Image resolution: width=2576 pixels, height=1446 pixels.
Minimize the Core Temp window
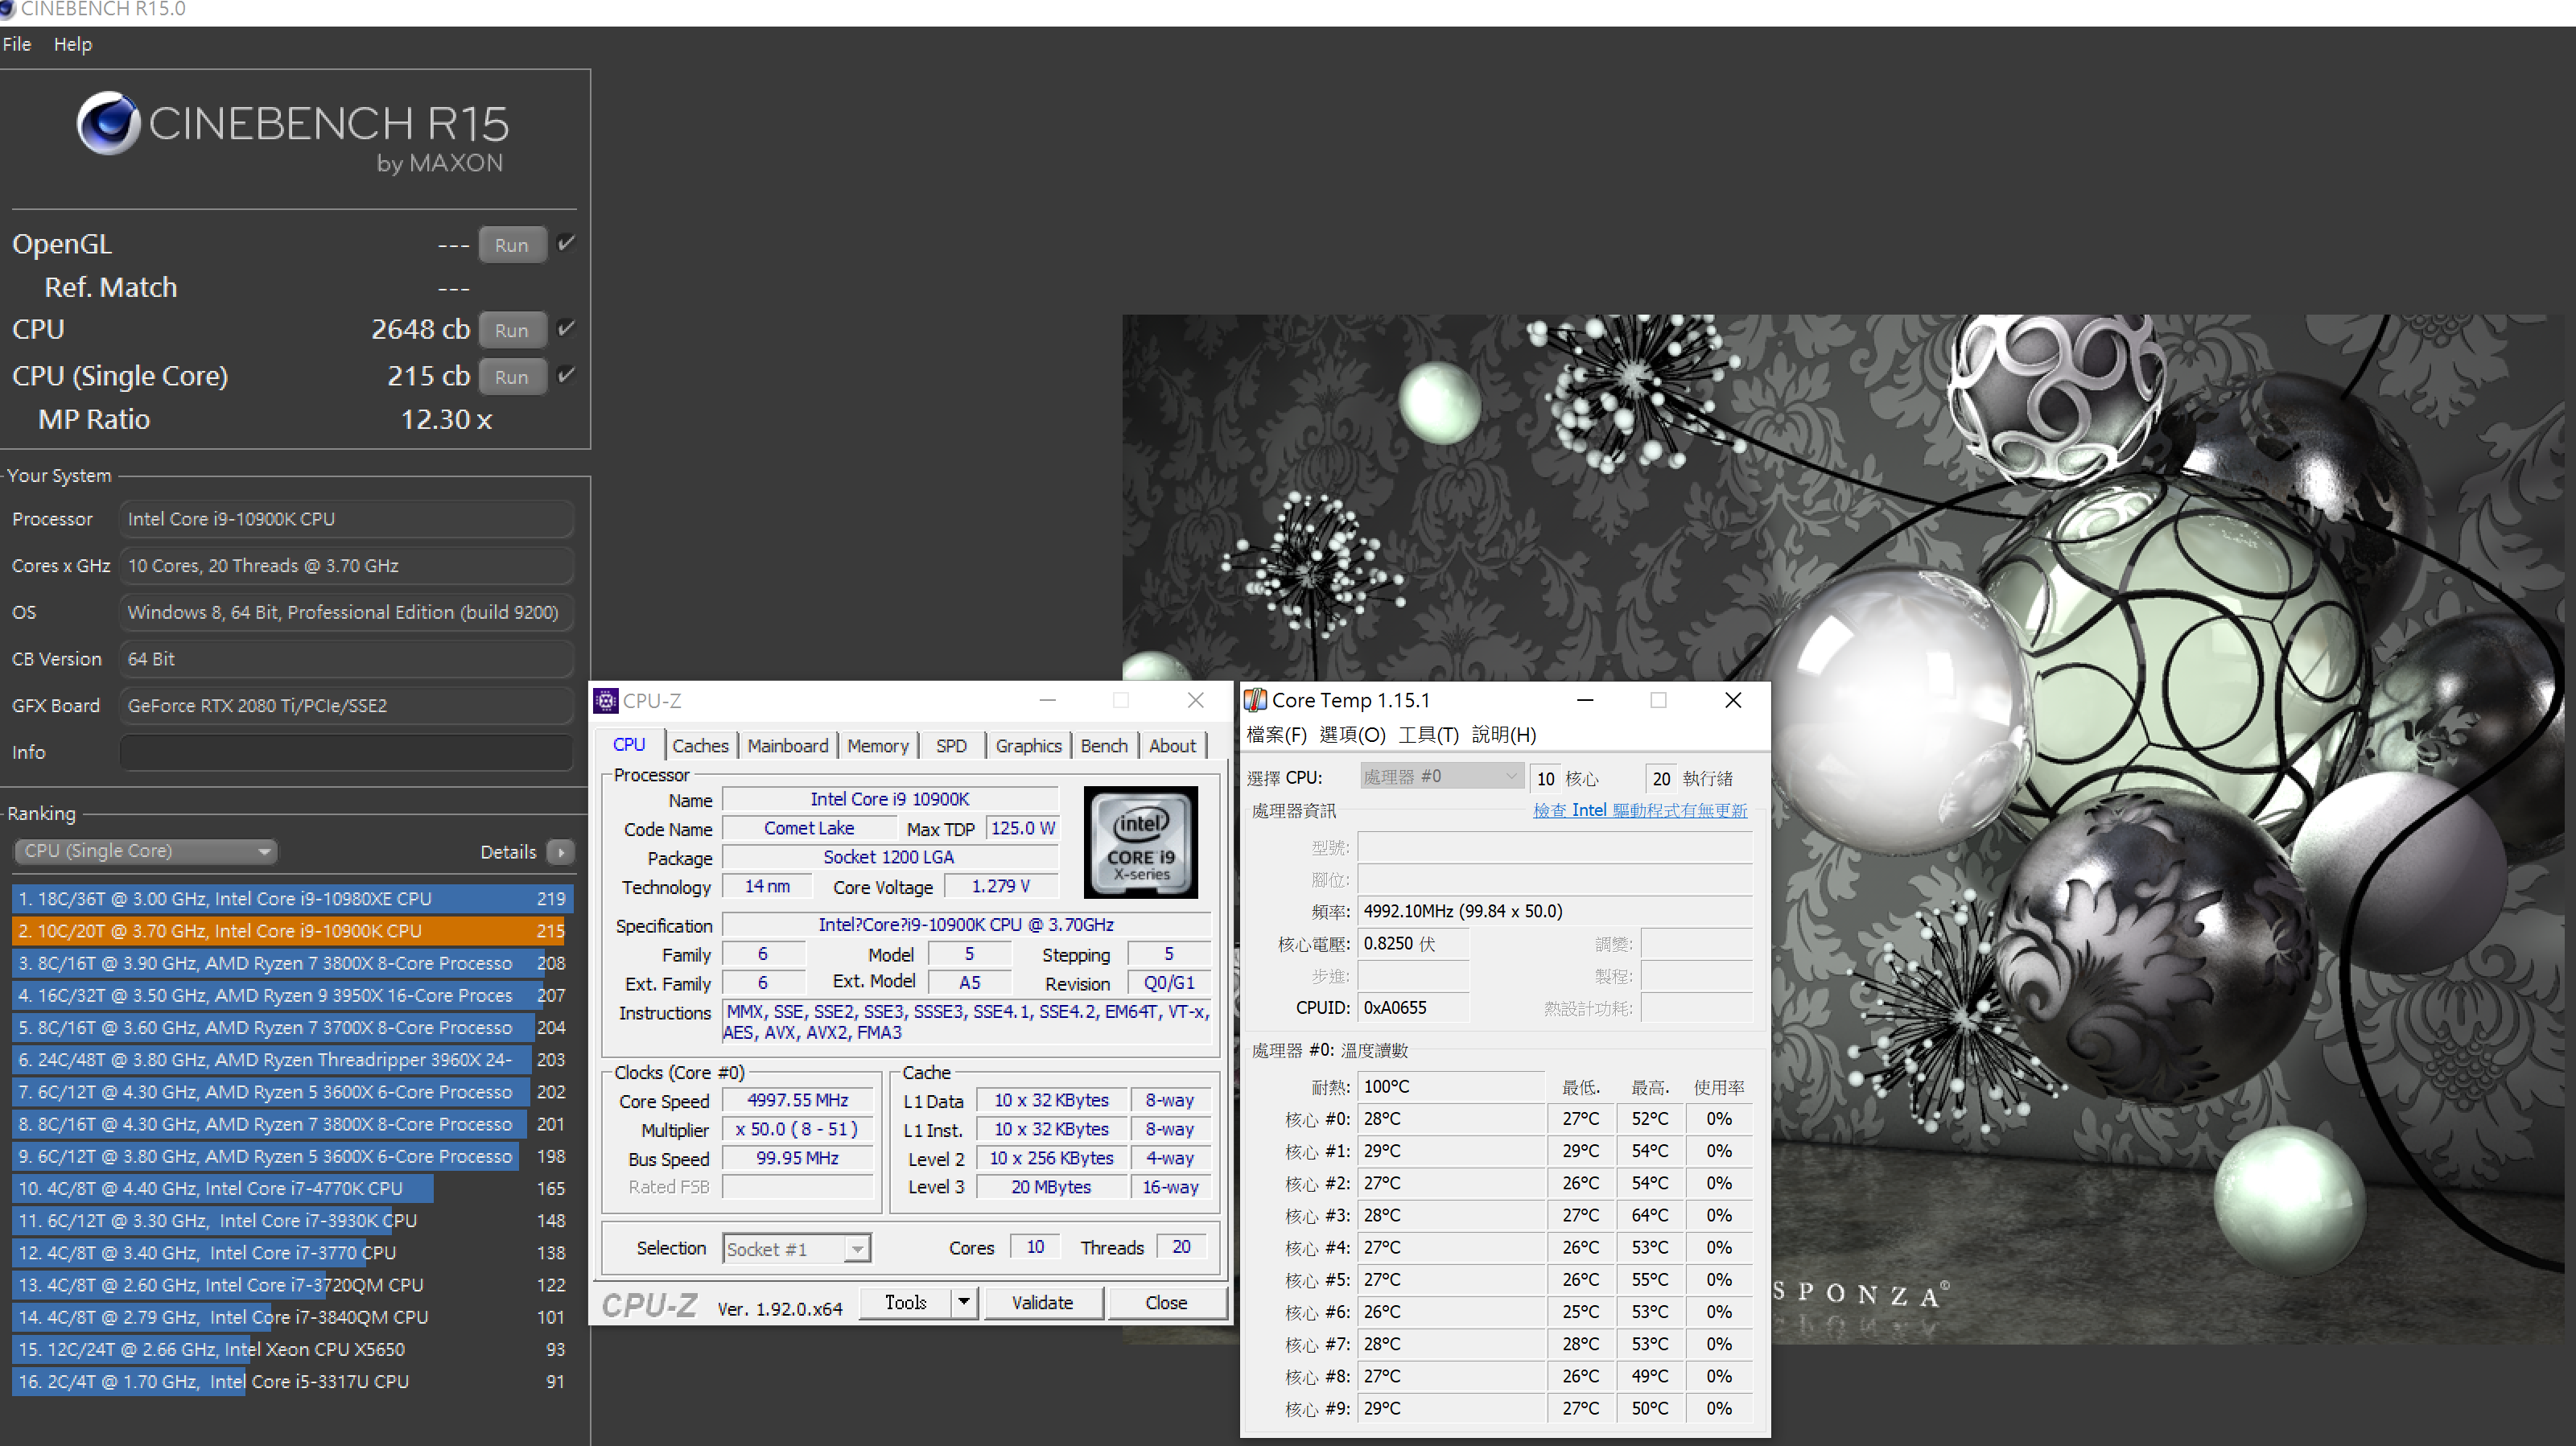coord(1585,700)
